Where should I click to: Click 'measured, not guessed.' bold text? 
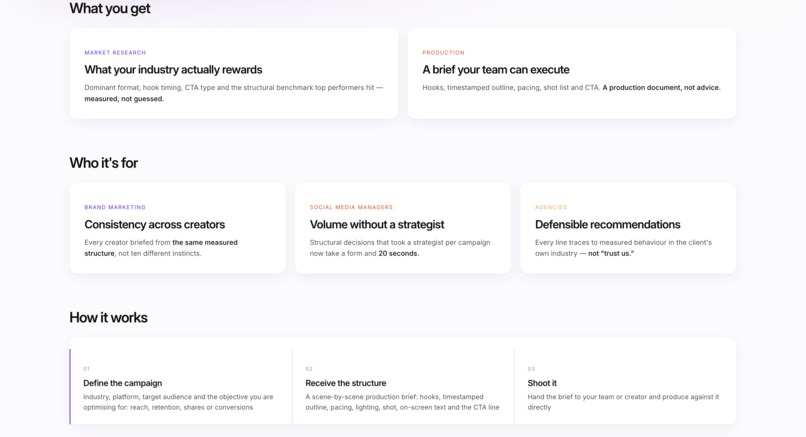click(x=124, y=99)
